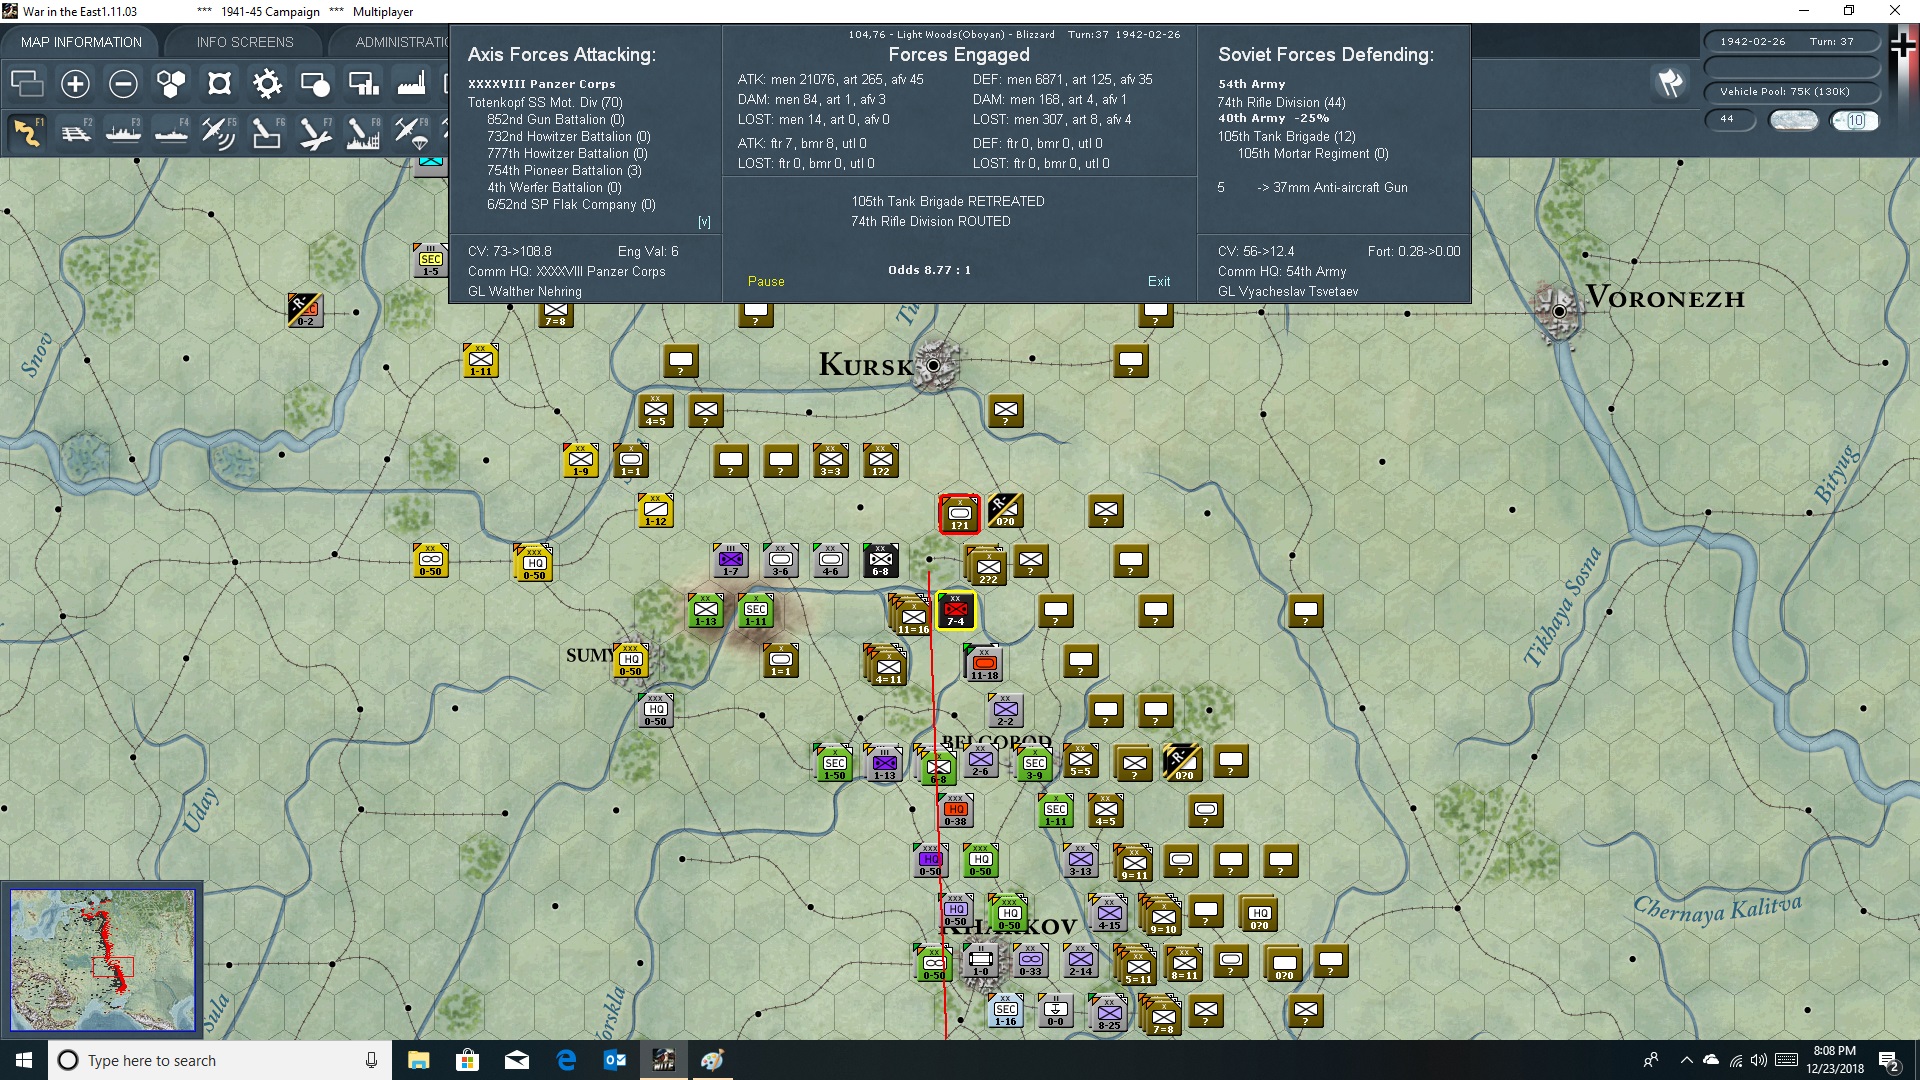Screen dimensions: 1920x1080
Task: Select the F9 air transport parachute mode
Action: [x=411, y=133]
